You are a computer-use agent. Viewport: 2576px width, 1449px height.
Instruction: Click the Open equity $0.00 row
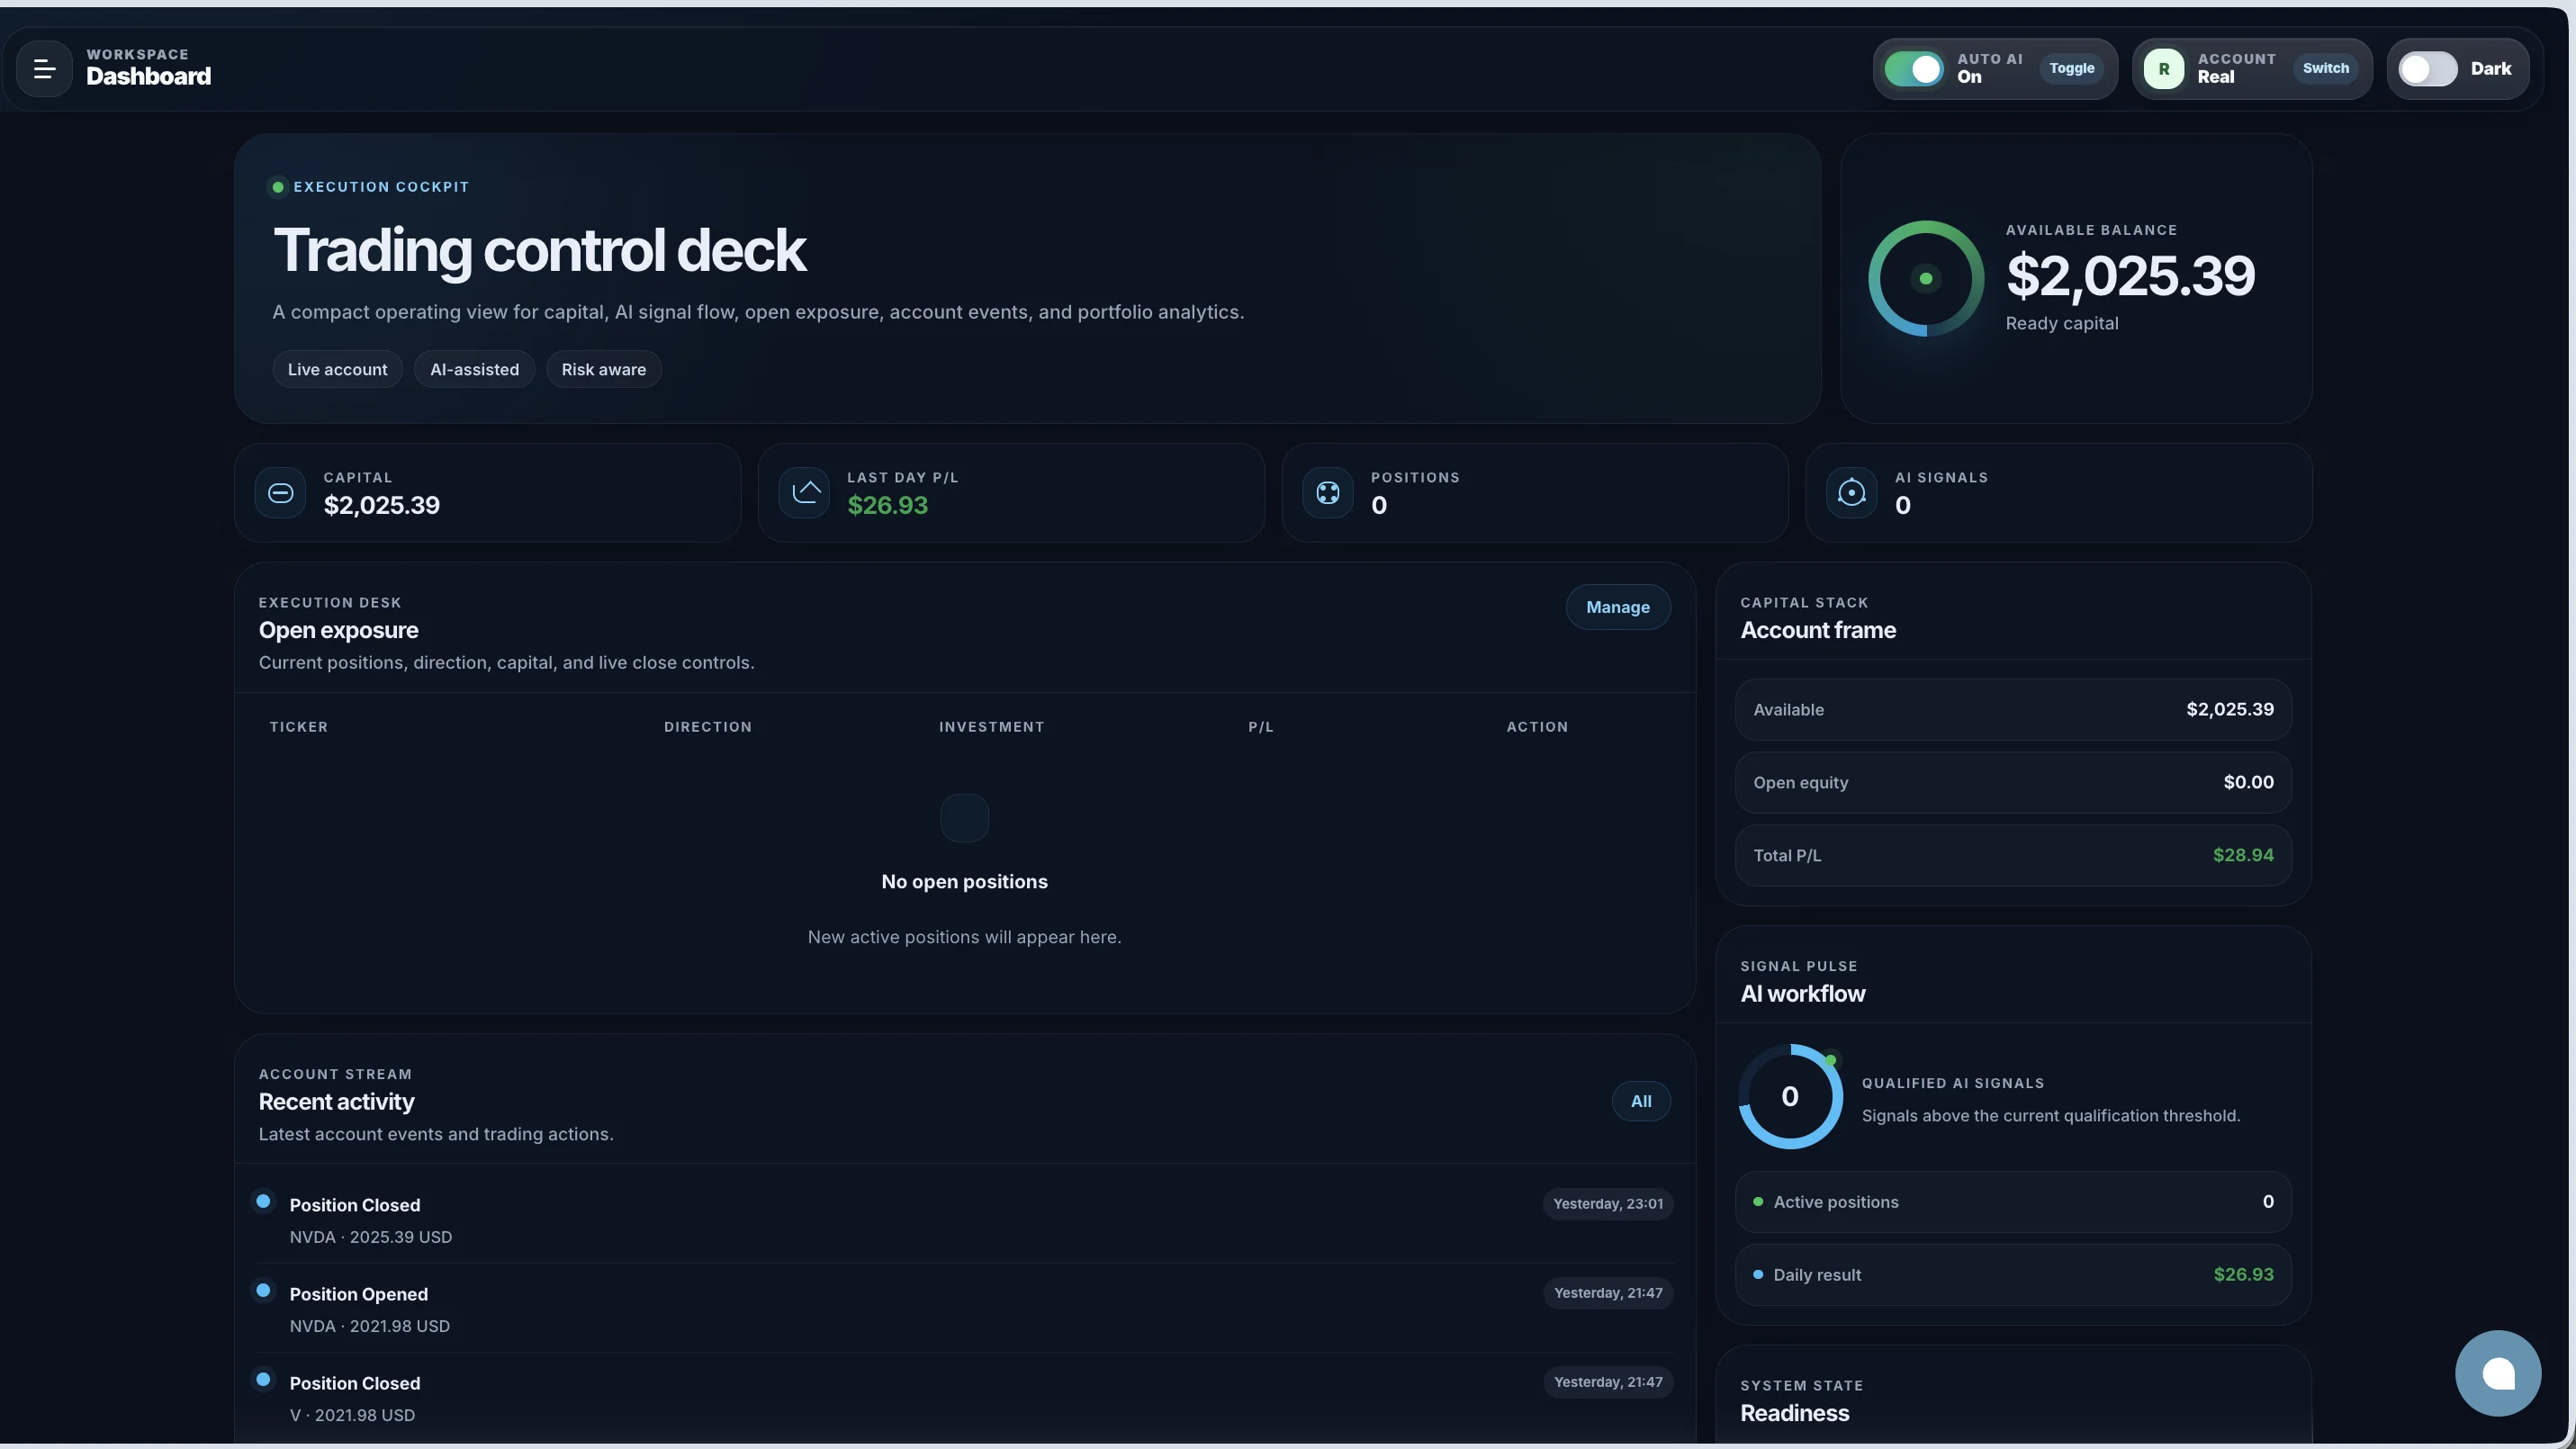2013,783
